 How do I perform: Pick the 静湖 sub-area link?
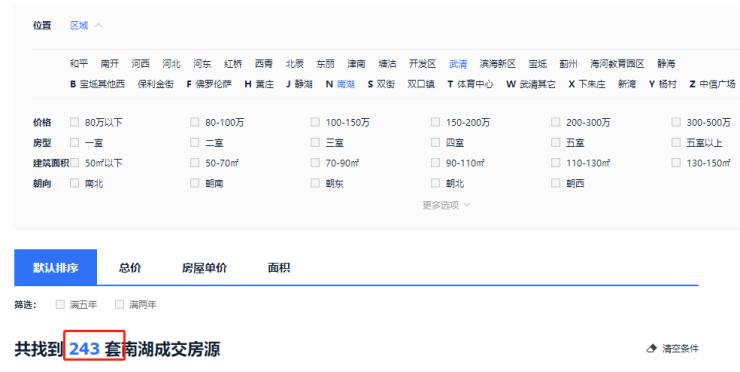[303, 84]
